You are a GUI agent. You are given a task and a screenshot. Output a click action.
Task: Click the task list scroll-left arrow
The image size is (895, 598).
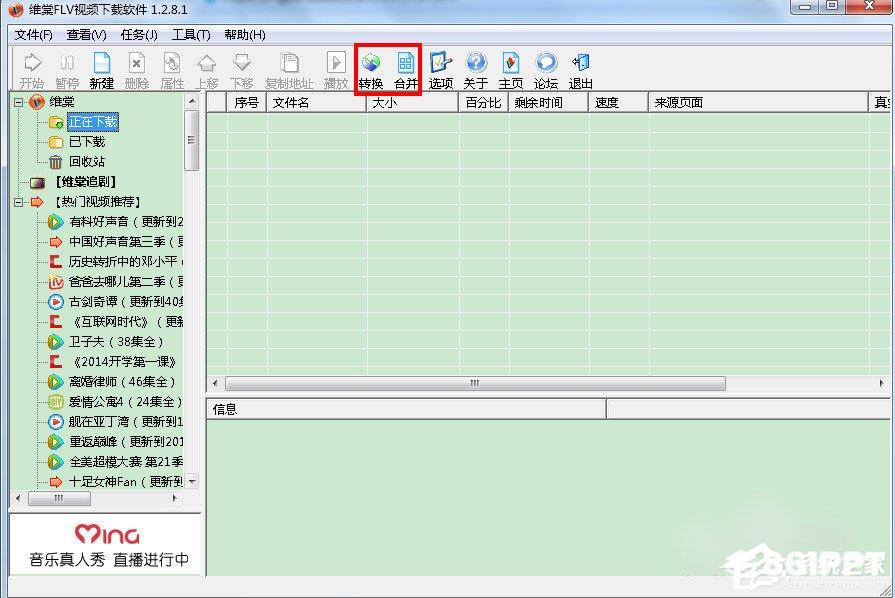(x=215, y=383)
